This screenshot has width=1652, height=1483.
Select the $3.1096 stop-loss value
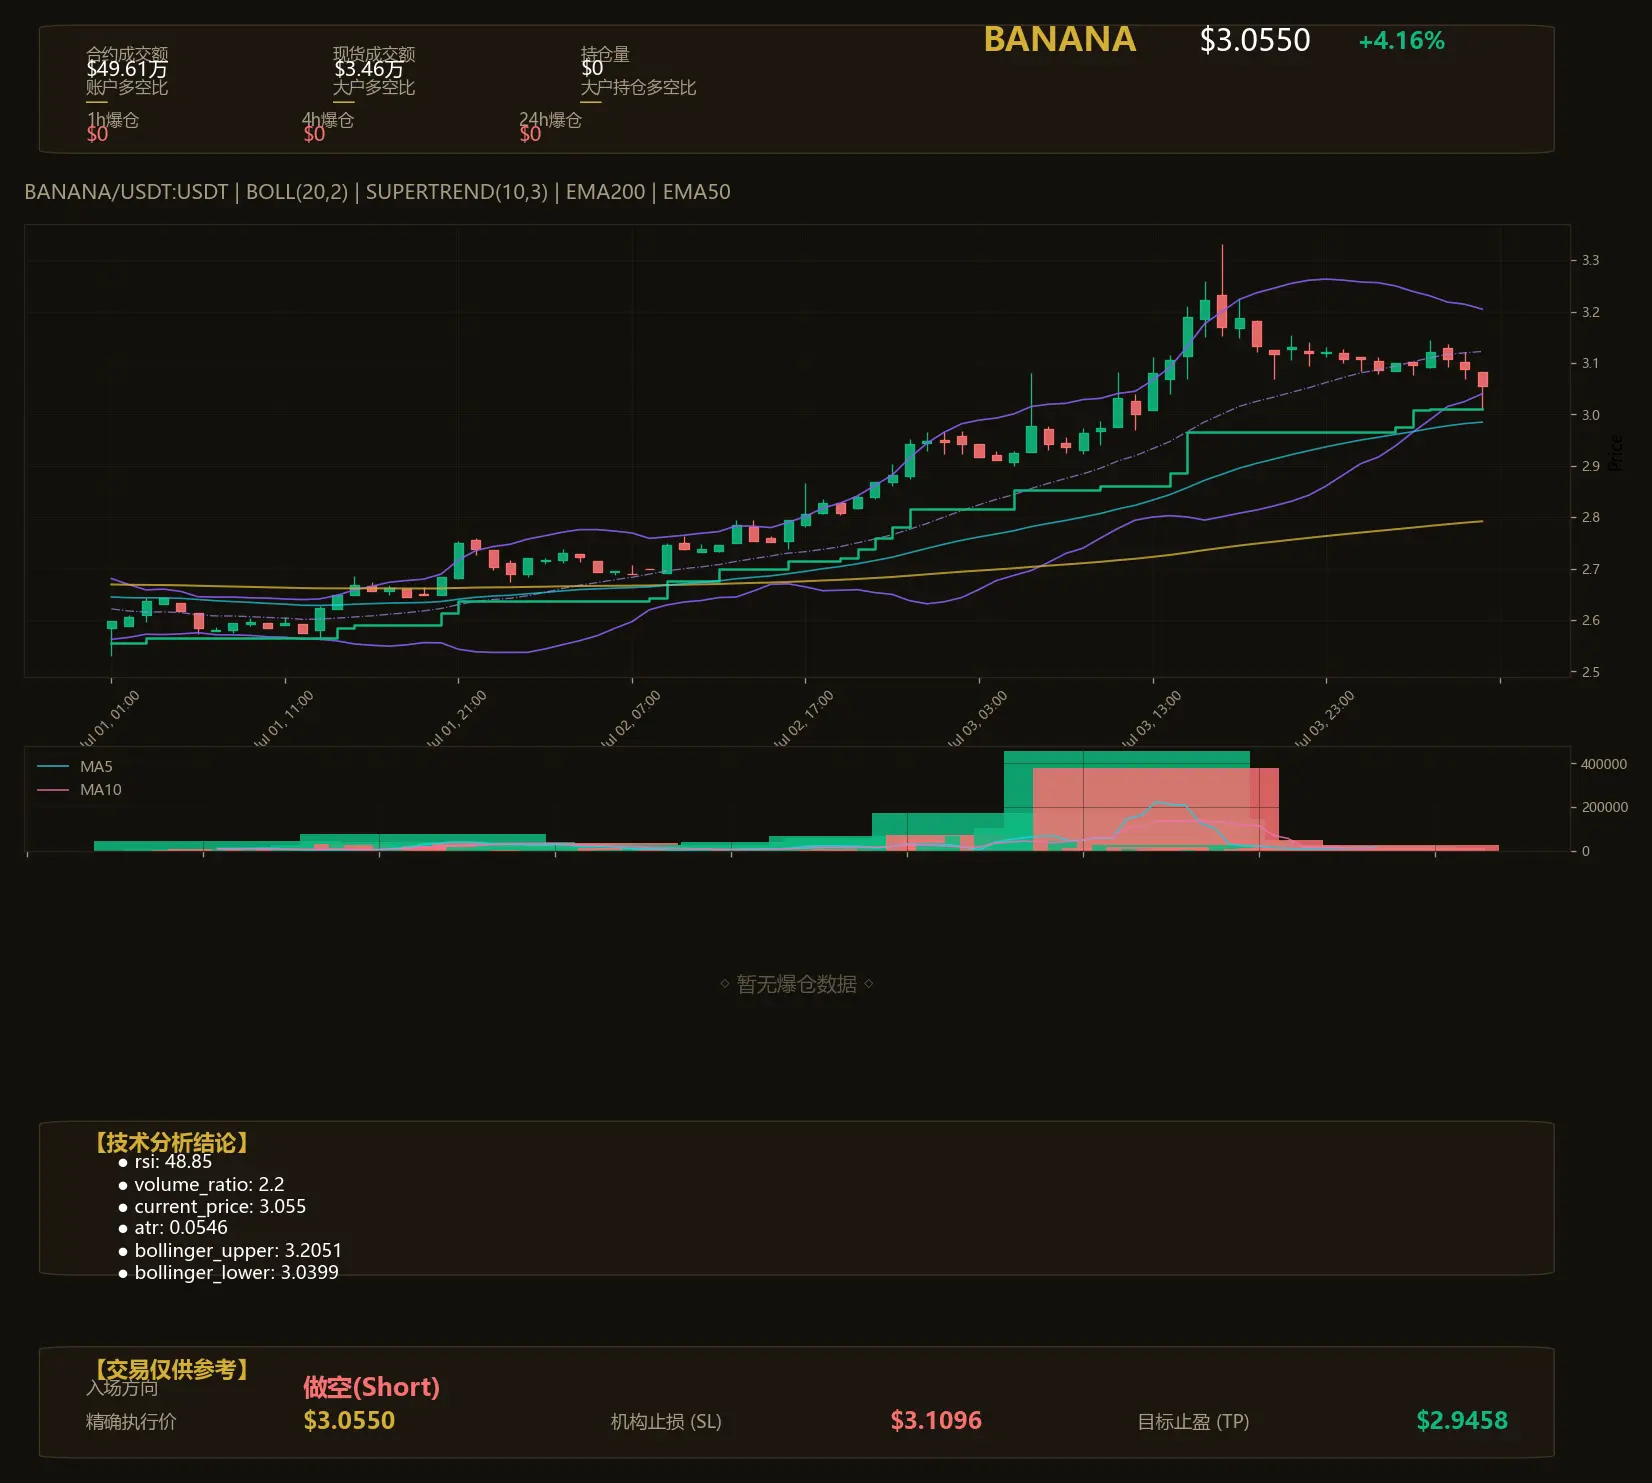936,1421
